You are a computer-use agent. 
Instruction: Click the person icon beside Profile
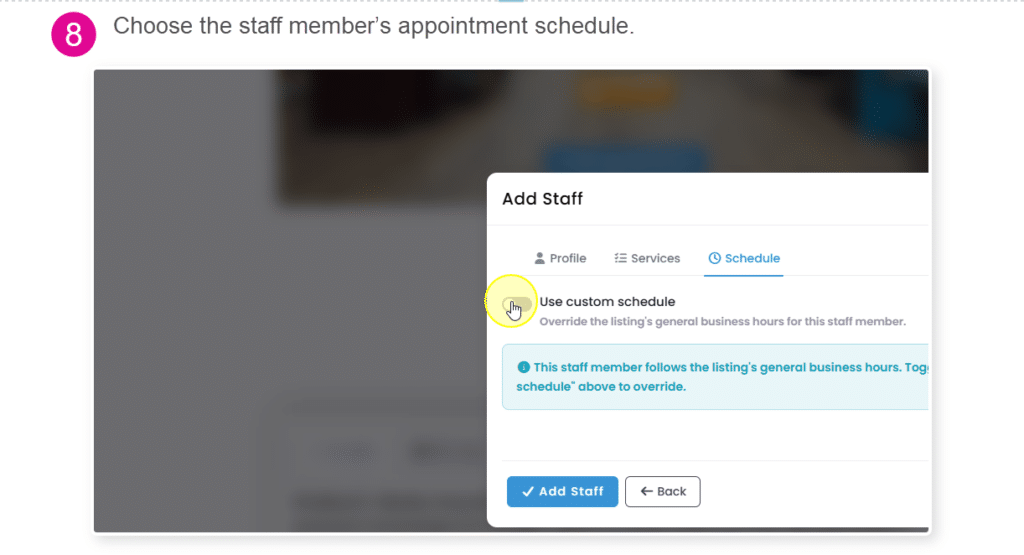pyautogui.click(x=539, y=258)
